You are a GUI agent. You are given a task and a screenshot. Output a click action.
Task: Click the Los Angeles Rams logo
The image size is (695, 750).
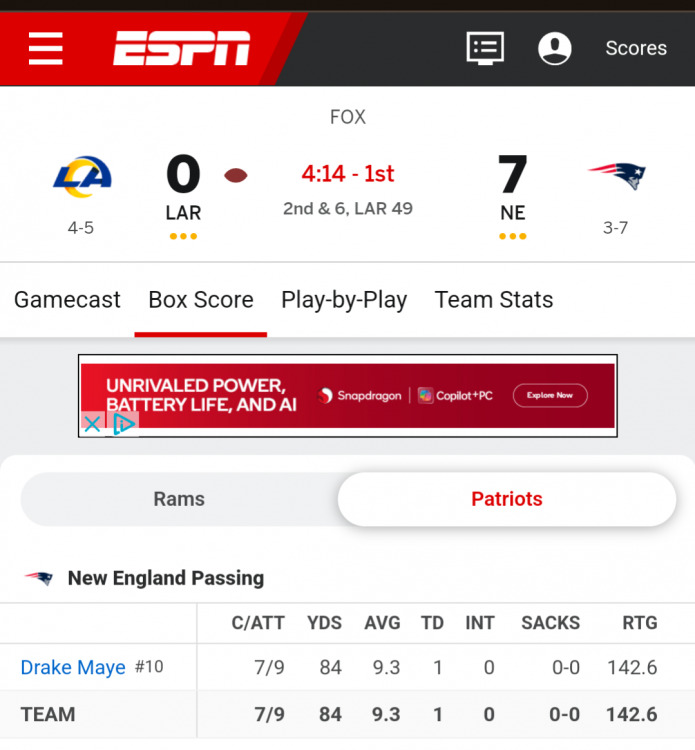coord(82,177)
